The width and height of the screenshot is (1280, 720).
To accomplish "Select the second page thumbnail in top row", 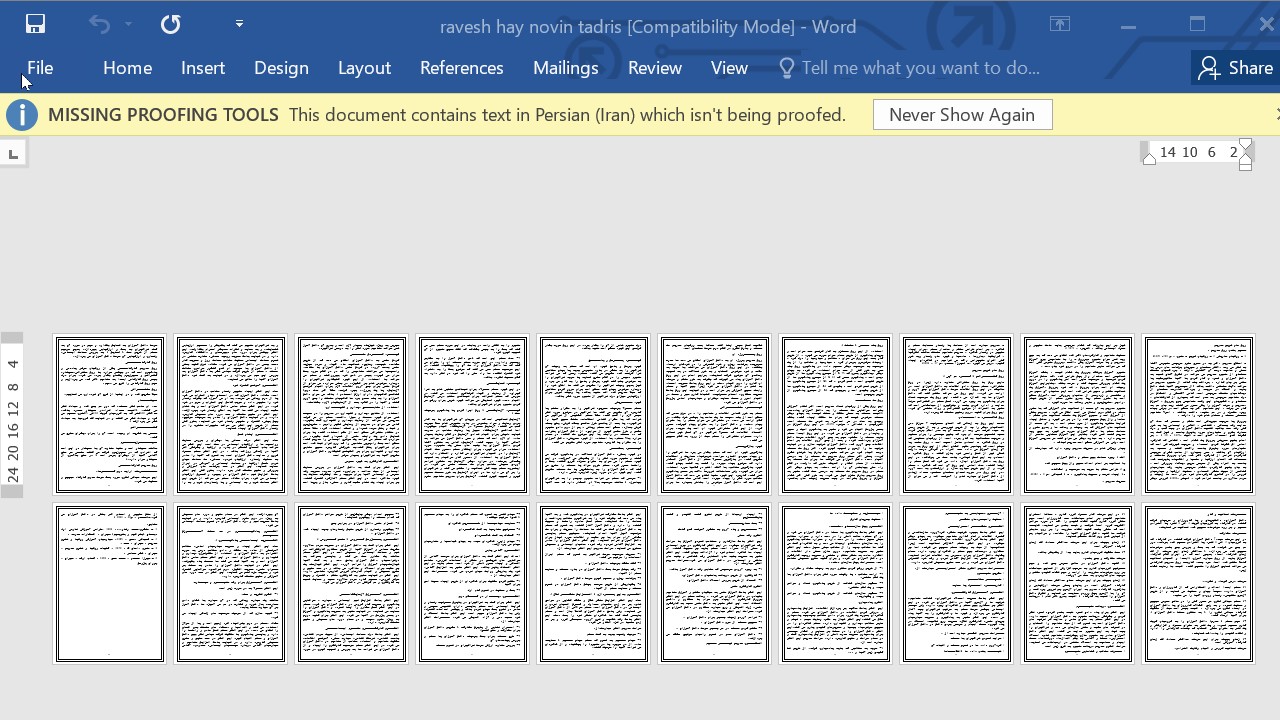I will pyautogui.click(x=230, y=415).
